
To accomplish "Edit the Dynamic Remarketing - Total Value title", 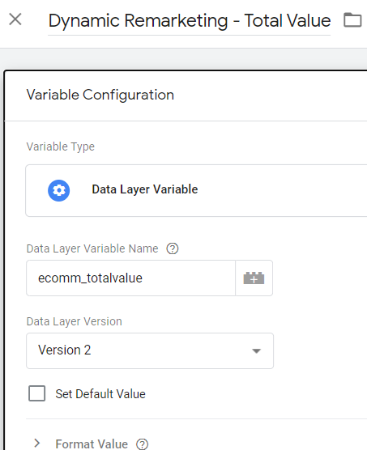I will (189, 21).
